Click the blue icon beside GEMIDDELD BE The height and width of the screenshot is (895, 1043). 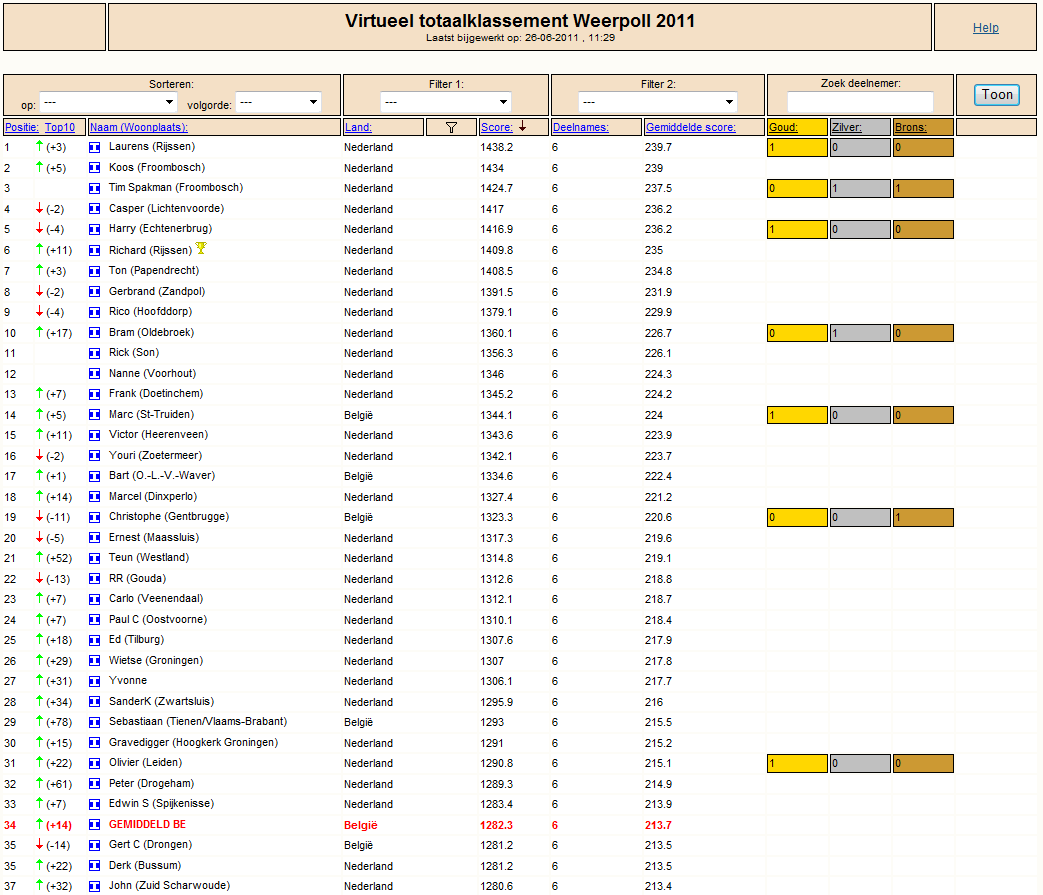click(x=94, y=825)
